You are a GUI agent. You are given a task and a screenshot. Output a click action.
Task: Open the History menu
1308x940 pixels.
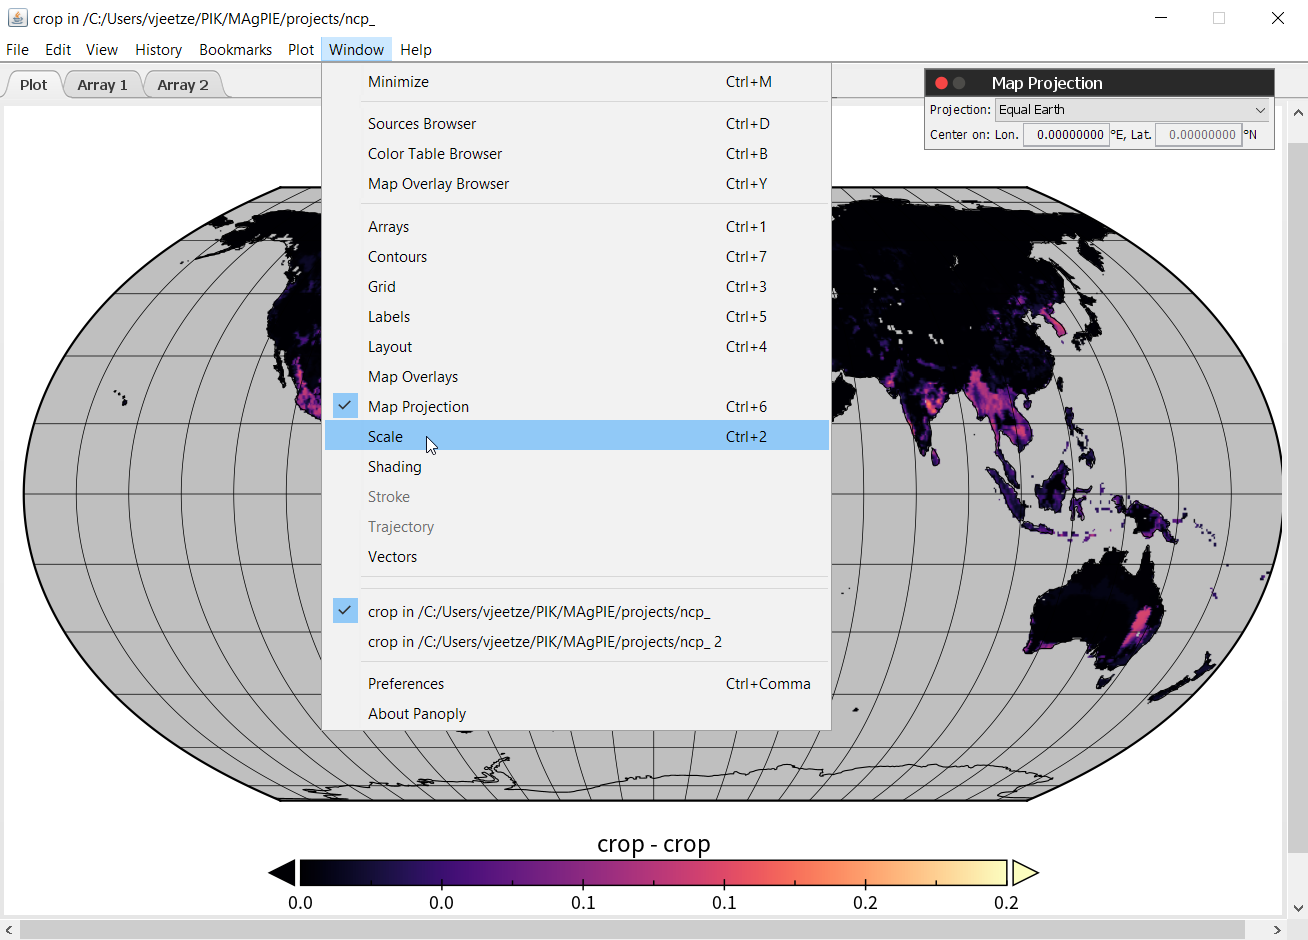[159, 50]
